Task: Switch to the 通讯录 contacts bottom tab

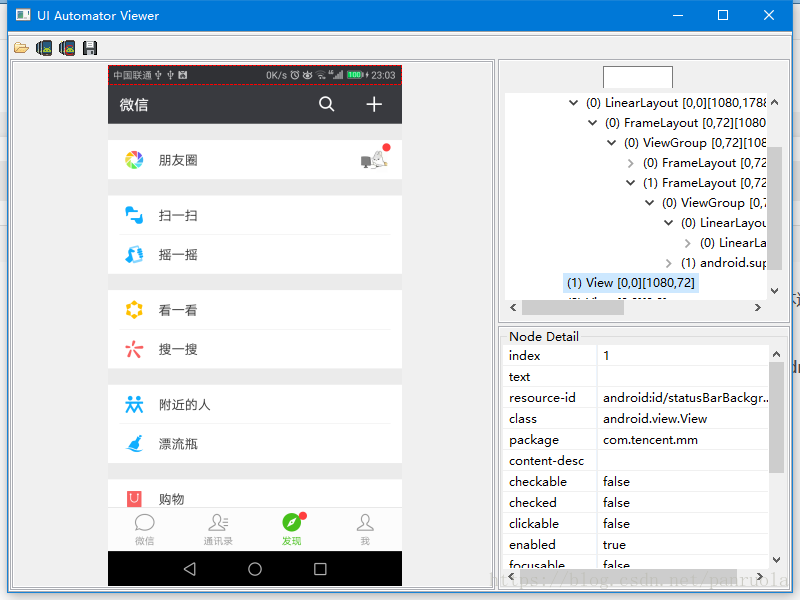Action: point(218,530)
